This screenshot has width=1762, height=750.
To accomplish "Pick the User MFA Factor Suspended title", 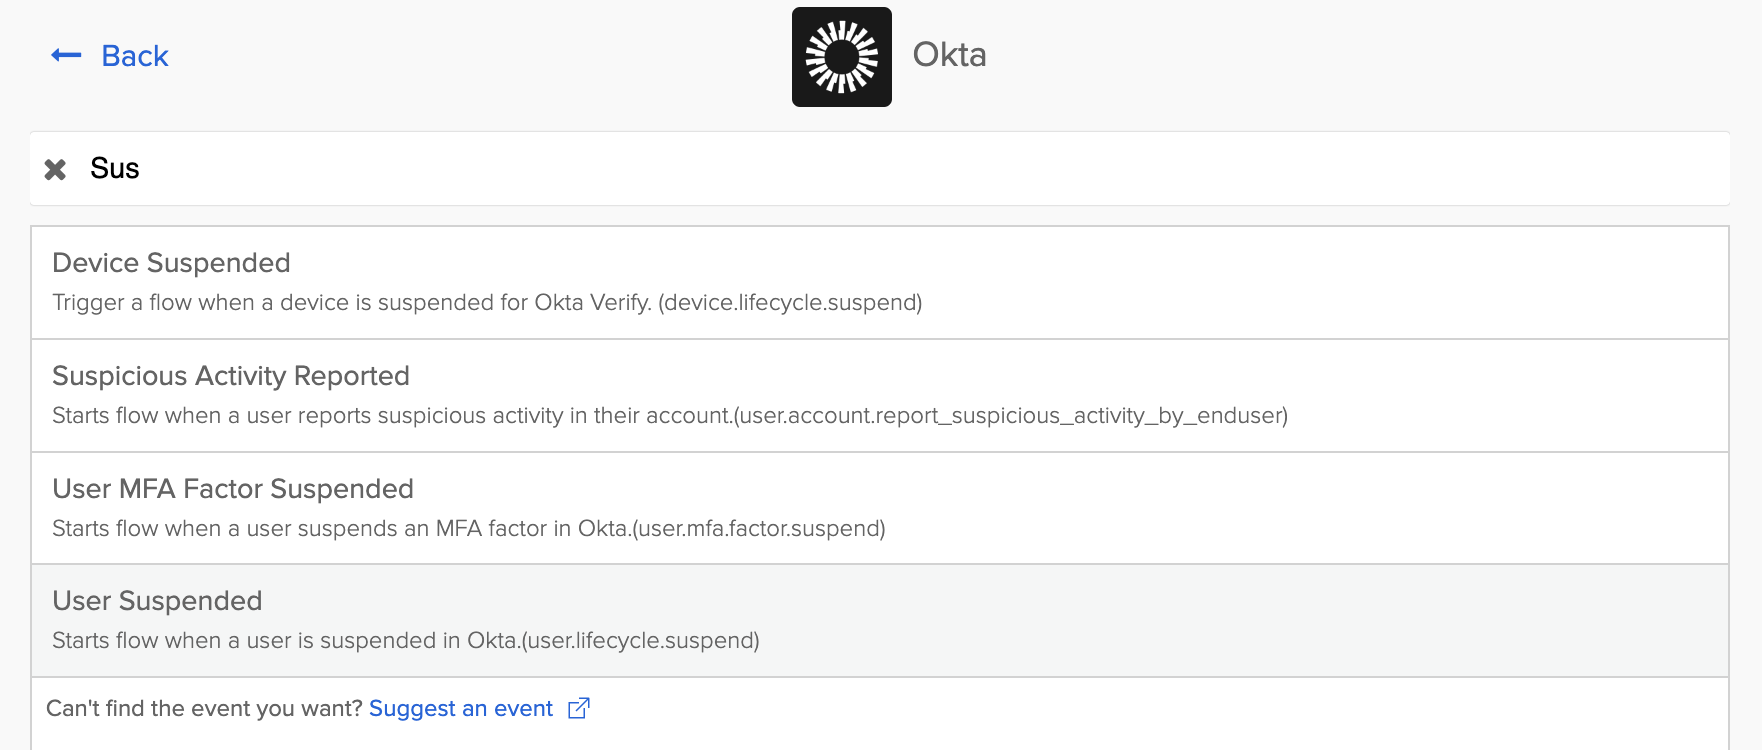I will point(233,489).
